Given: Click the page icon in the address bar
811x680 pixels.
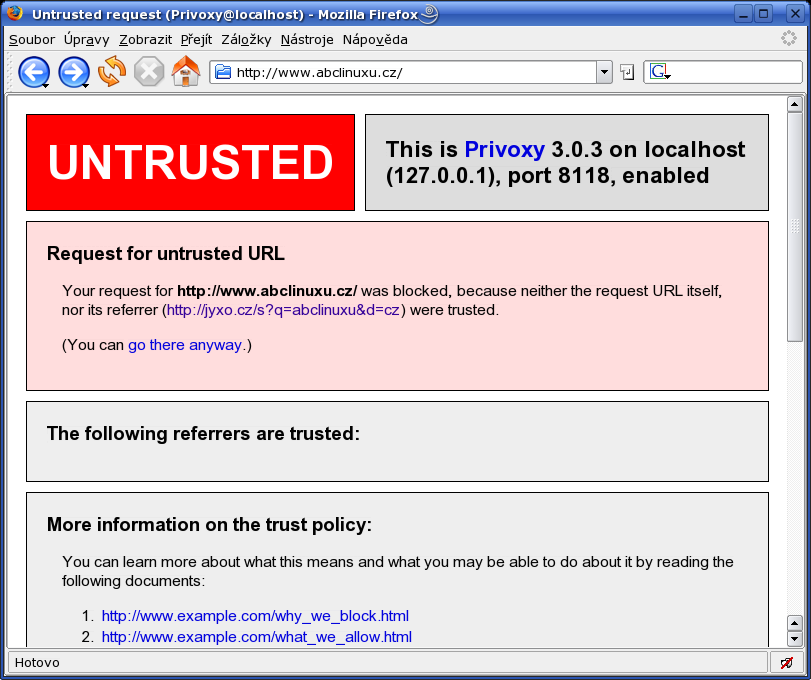Looking at the screenshot, I should pos(223,72).
